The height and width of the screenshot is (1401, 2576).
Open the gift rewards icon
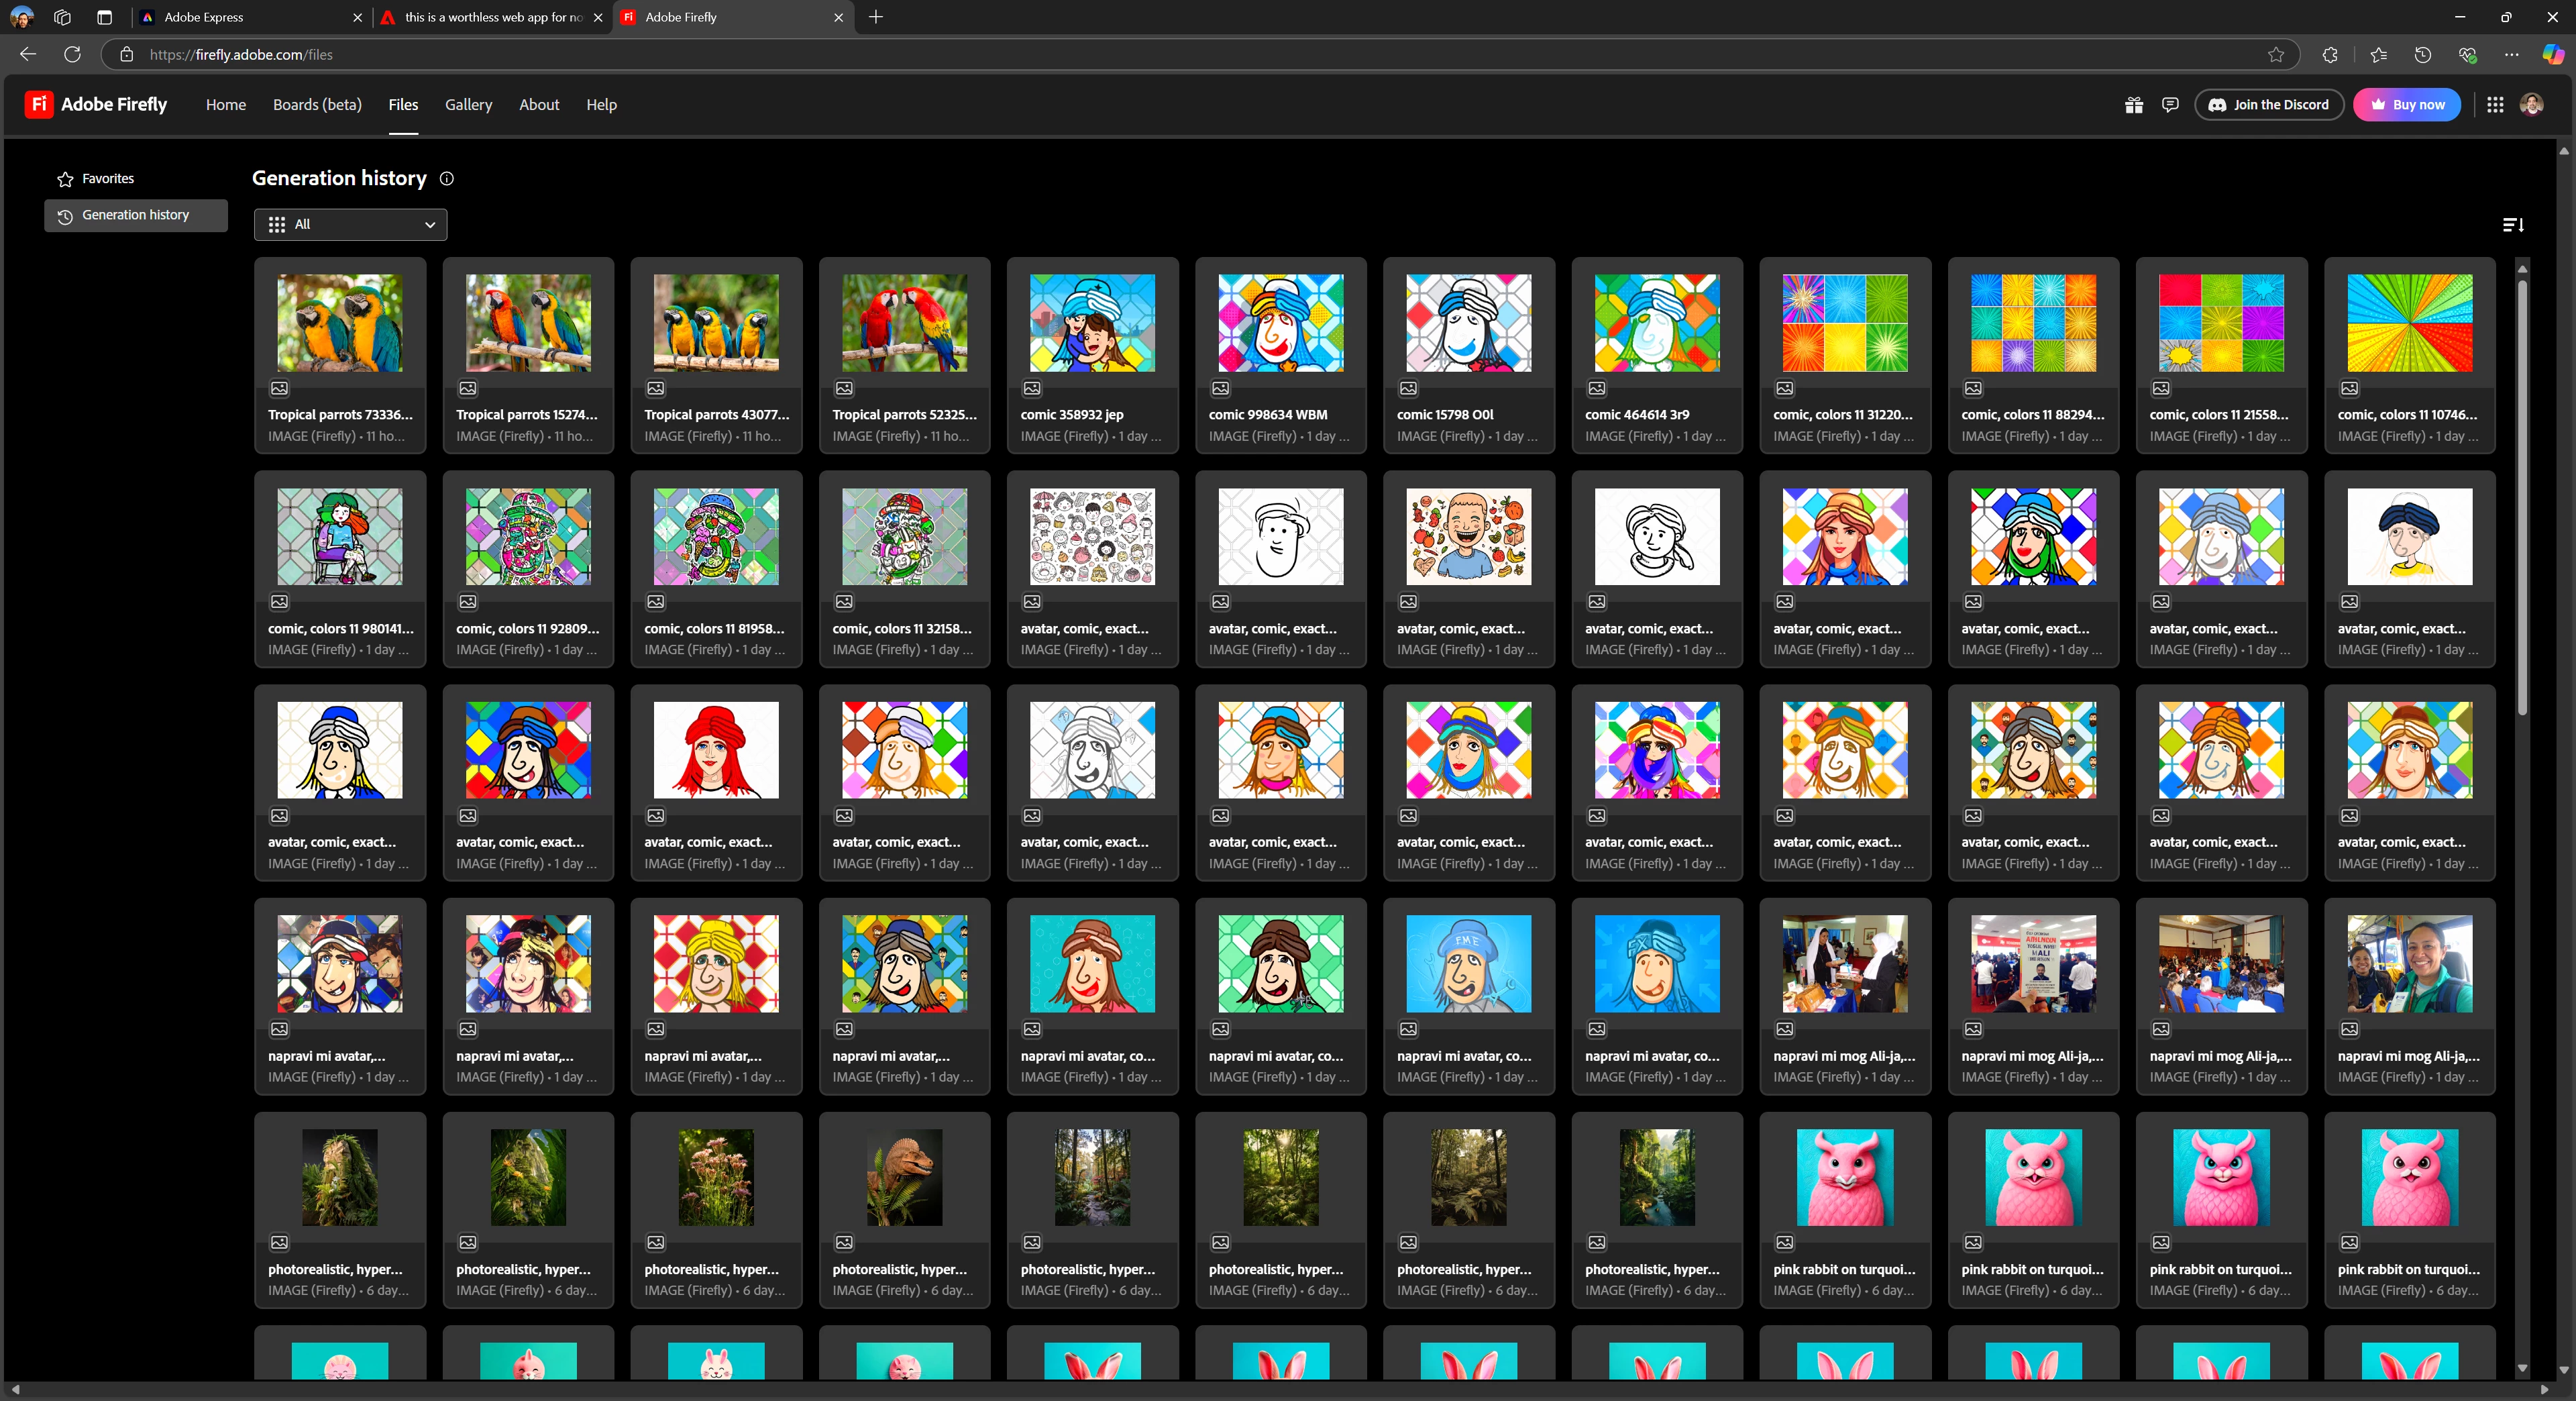(x=2133, y=105)
